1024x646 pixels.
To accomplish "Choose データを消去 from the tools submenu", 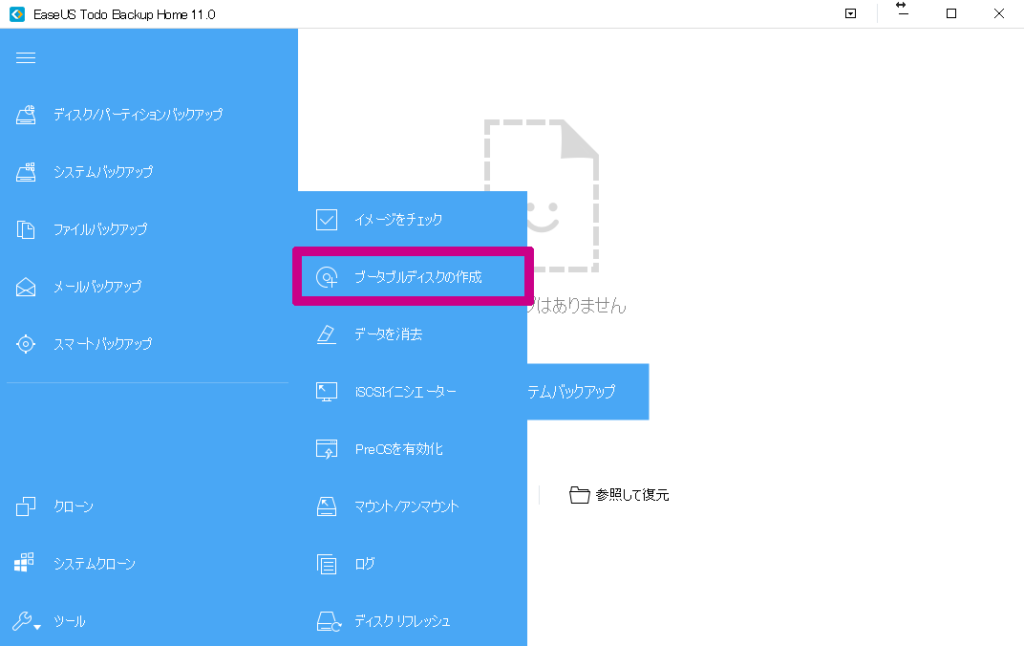I will pyautogui.click(x=388, y=334).
